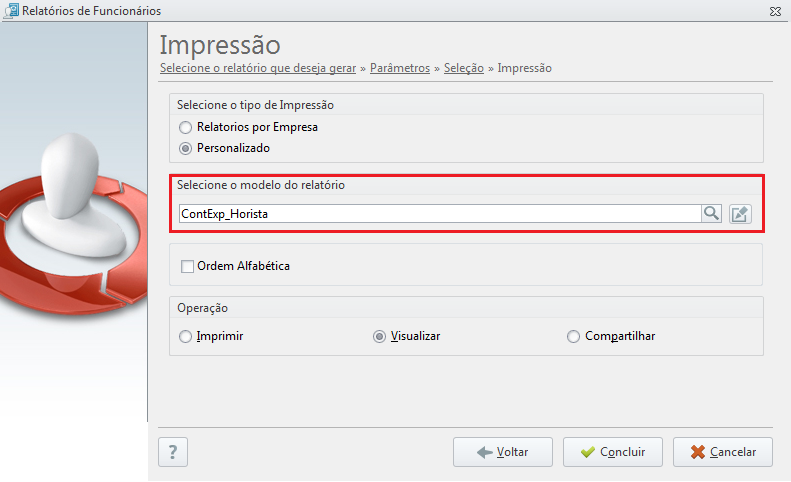Click the Concluir button
Viewport: 791px width, 482px height.
[613, 452]
